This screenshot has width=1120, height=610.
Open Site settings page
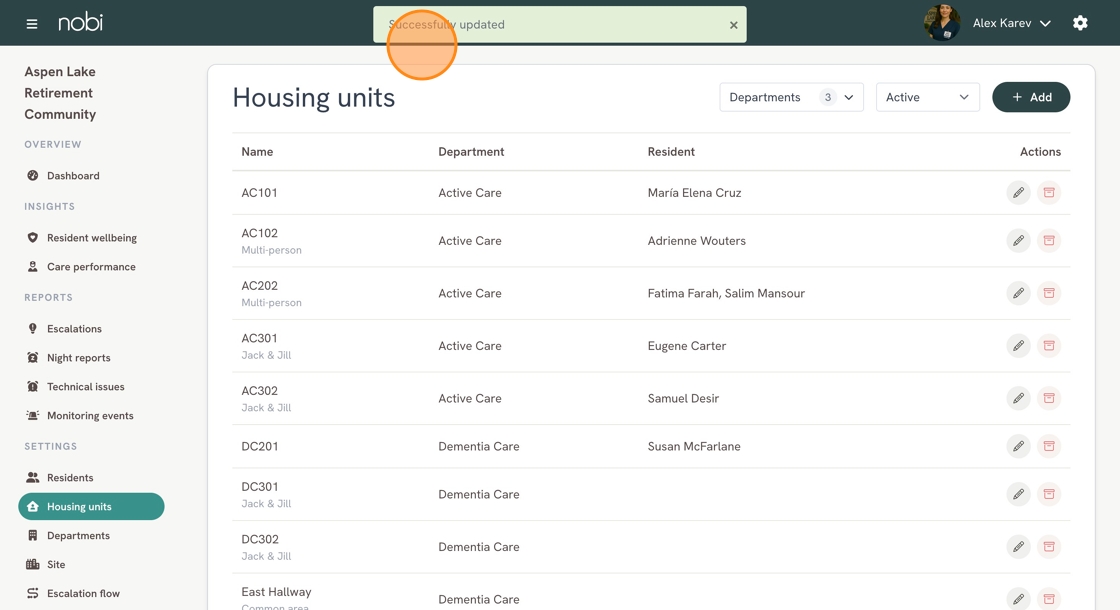pos(91,564)
